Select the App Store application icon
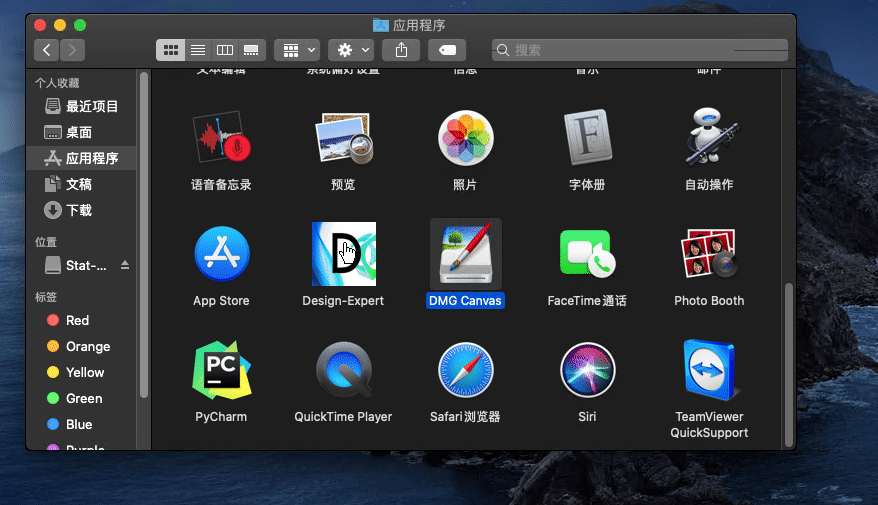 [222, 254]
